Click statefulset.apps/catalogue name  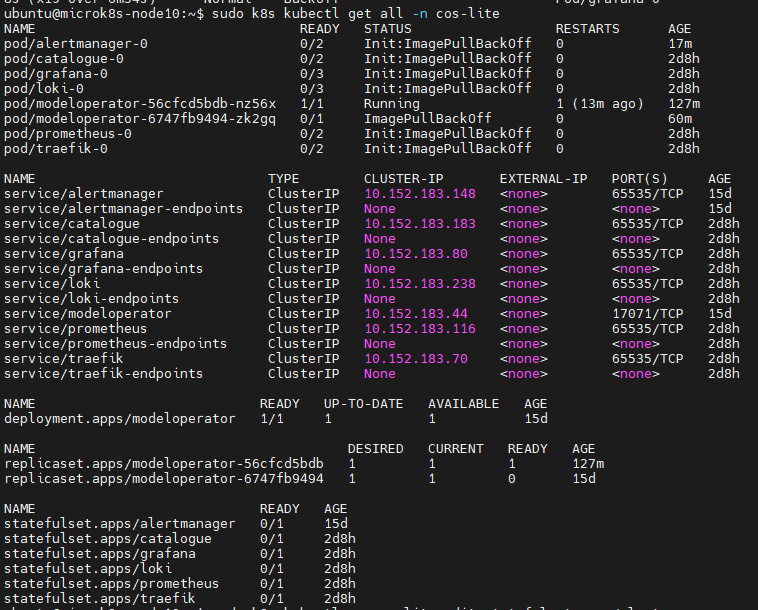(107, 538)
